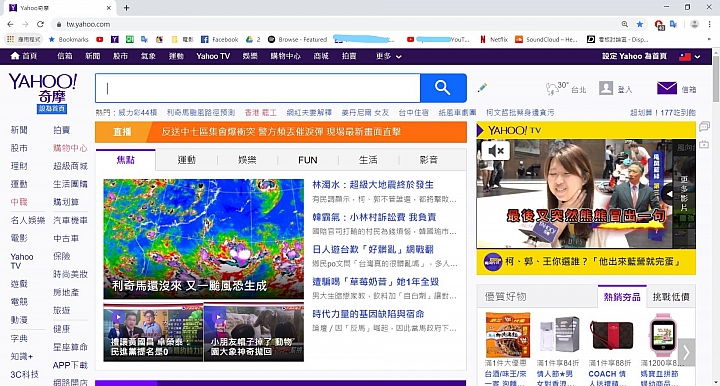Switch to the 運動 news tab
Image resolution: width=720 pixels, height=386 pixels.
[186, 160]
